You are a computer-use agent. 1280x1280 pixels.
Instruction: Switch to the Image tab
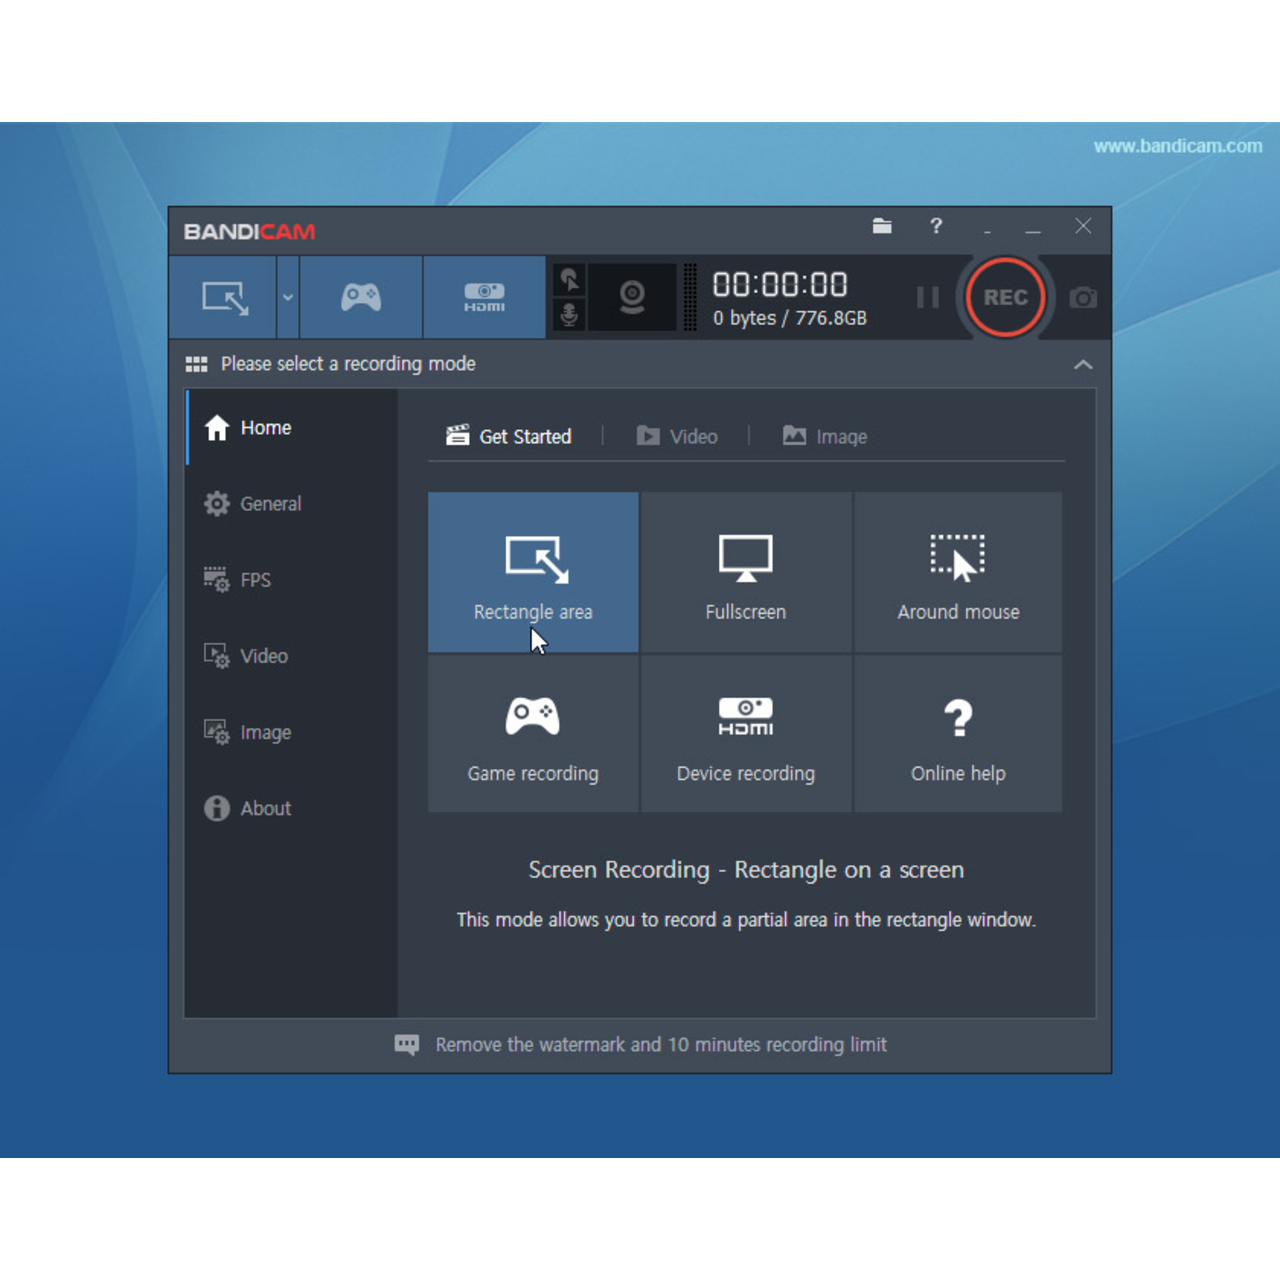click(825, 436)
